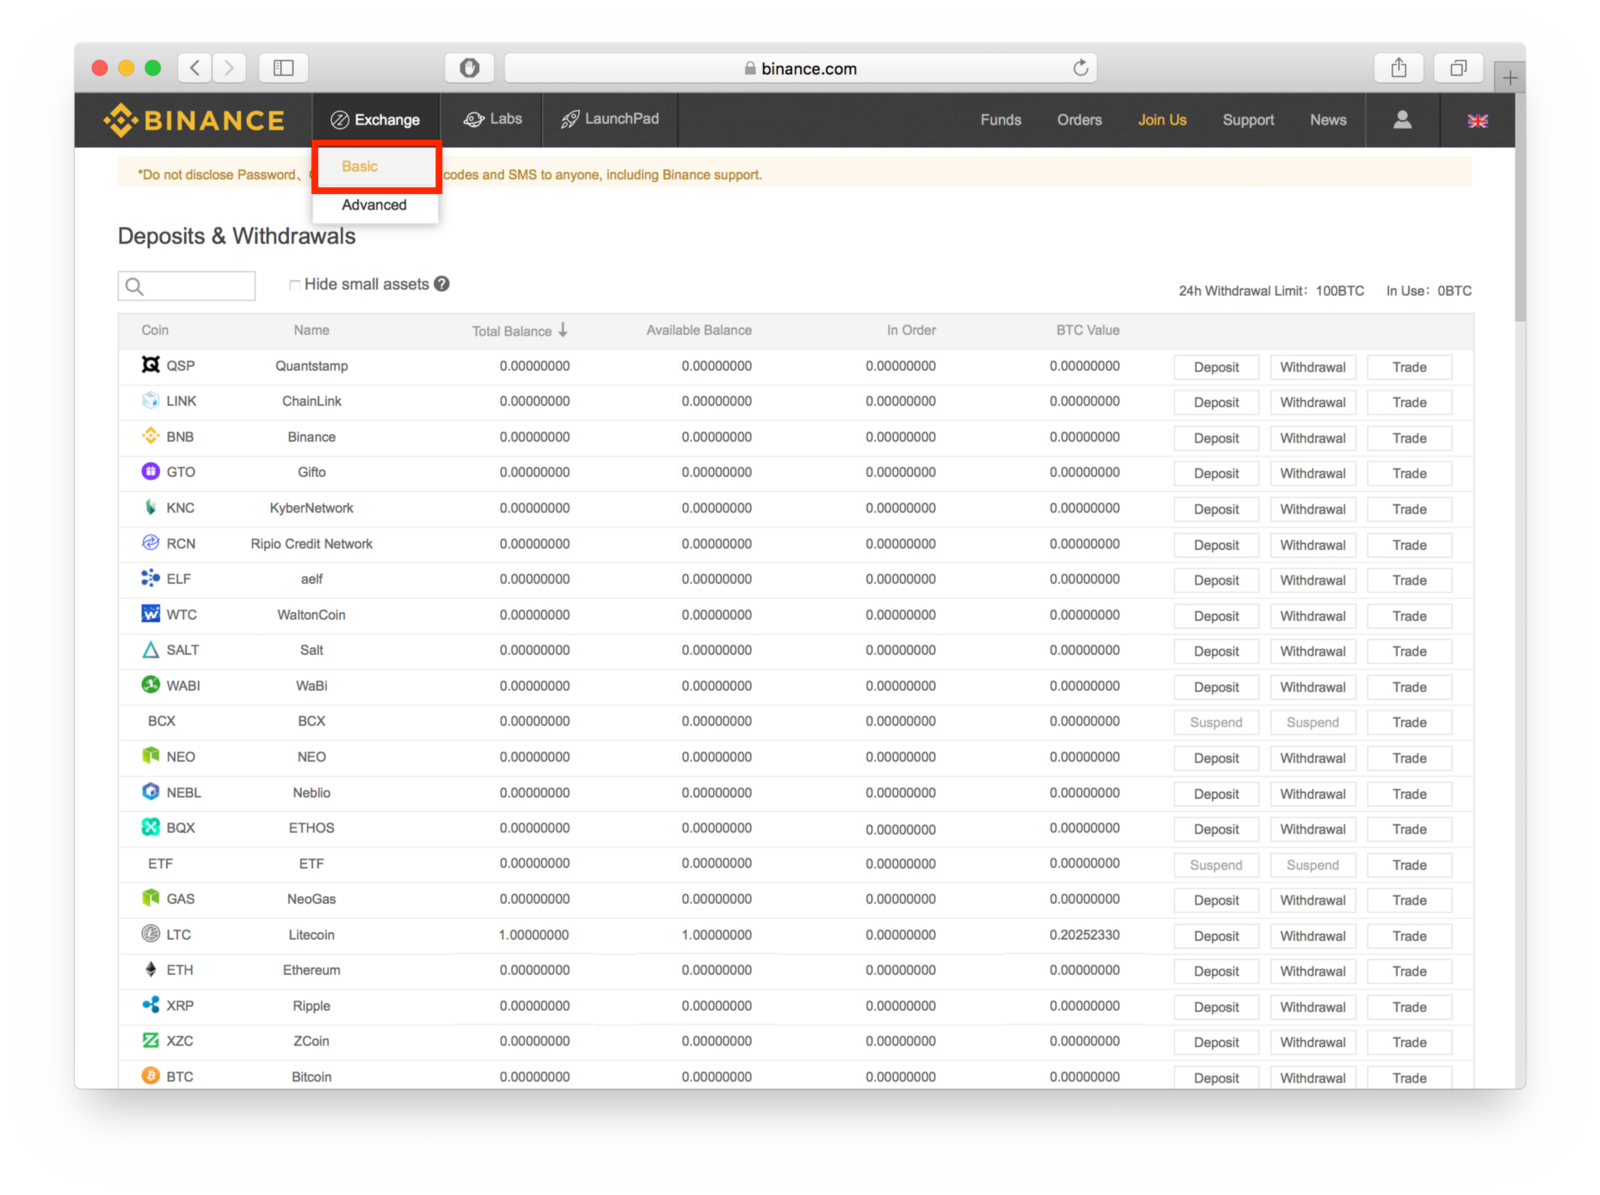1600x1195 pixels.
Task: Click the XRP coin icon
Action: pos(151,1005)
